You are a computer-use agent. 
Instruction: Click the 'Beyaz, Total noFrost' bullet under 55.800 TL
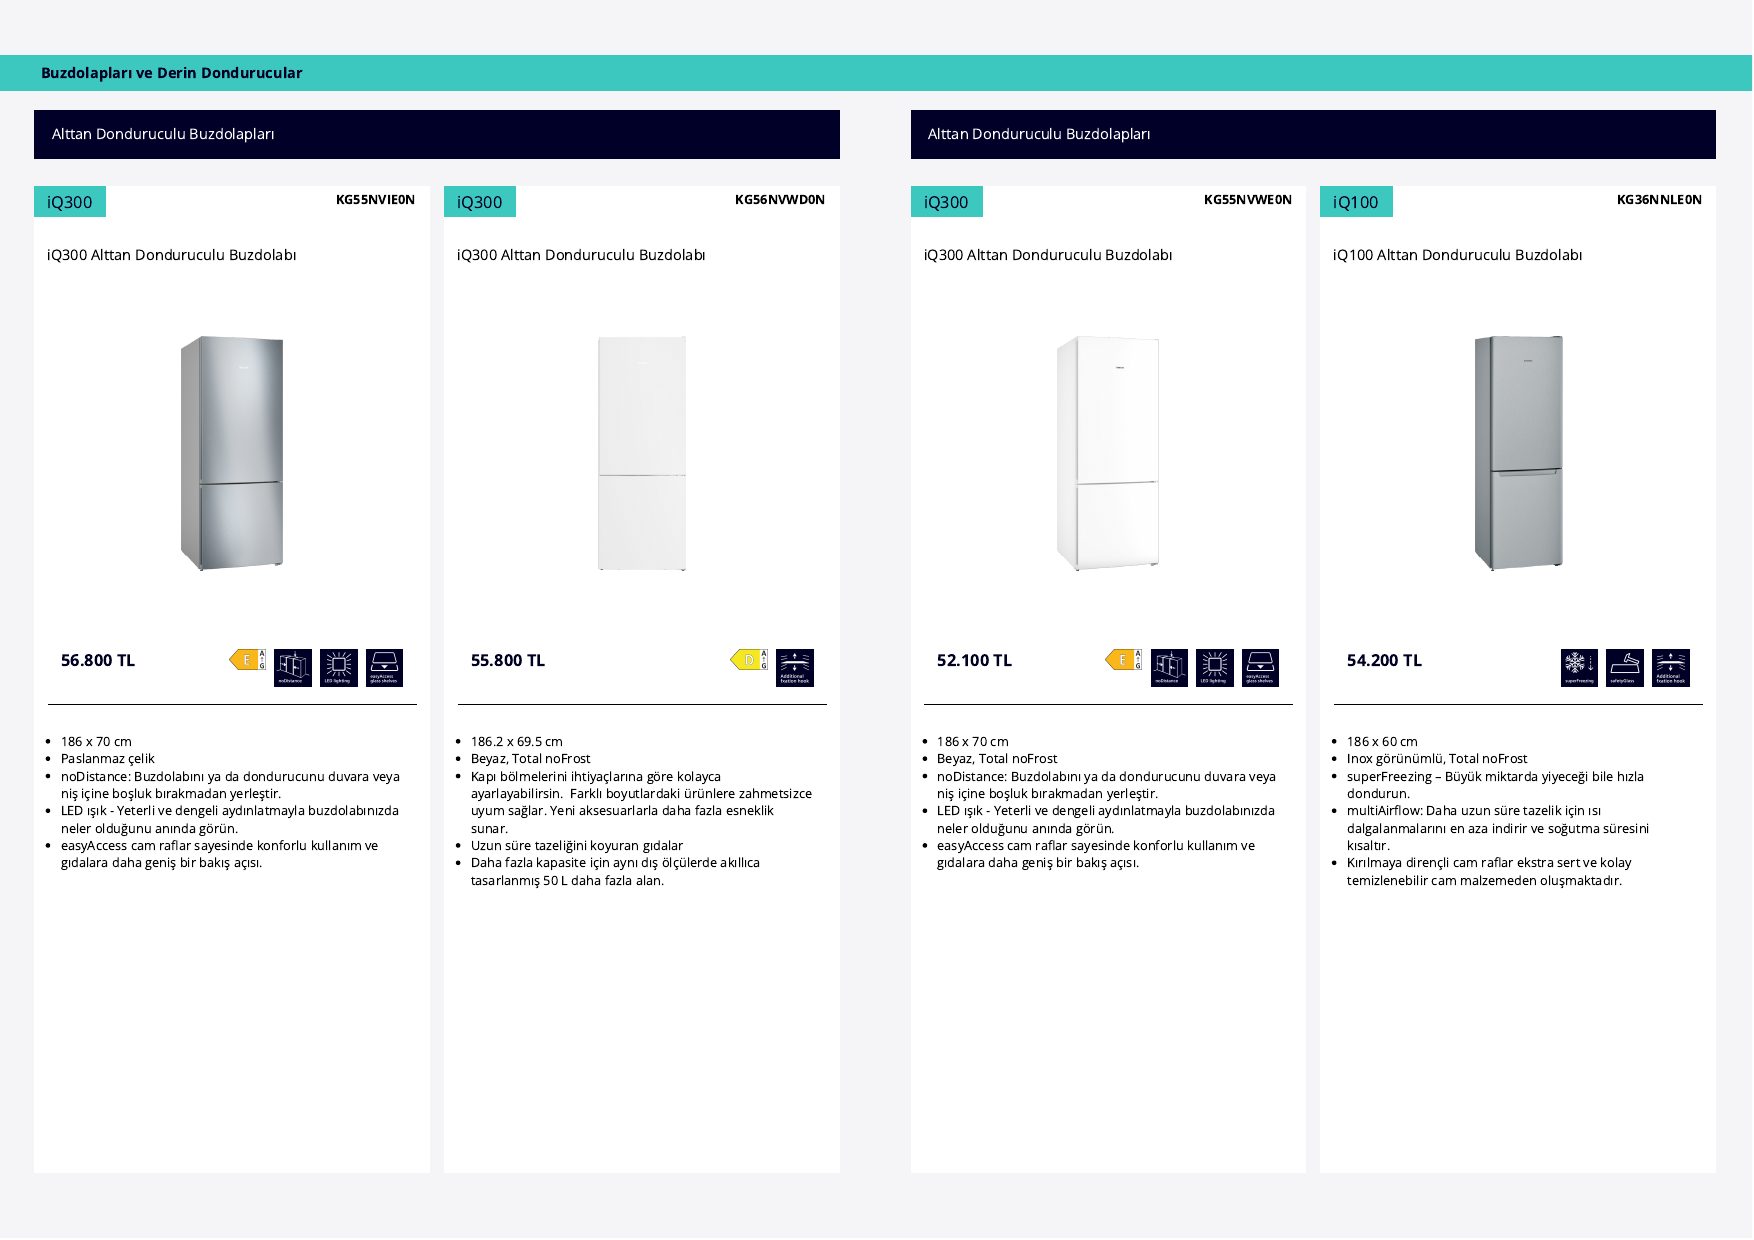(x=531, y=759)
